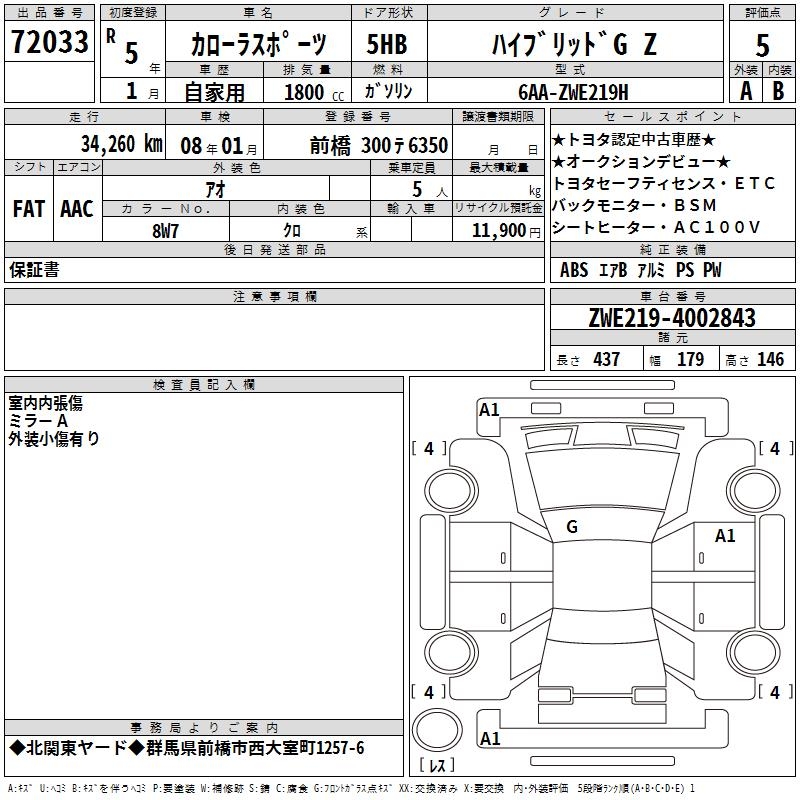The height and width of the screenshot is (800, 800).
Task: Click the evaluation score 5
Action: click(x=762, y=45)
